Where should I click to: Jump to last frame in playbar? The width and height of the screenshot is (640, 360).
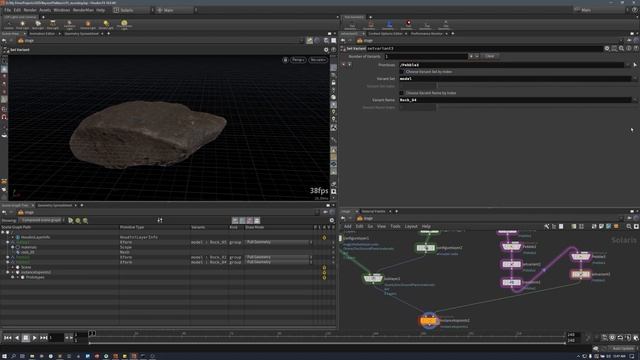coord(44,338)
